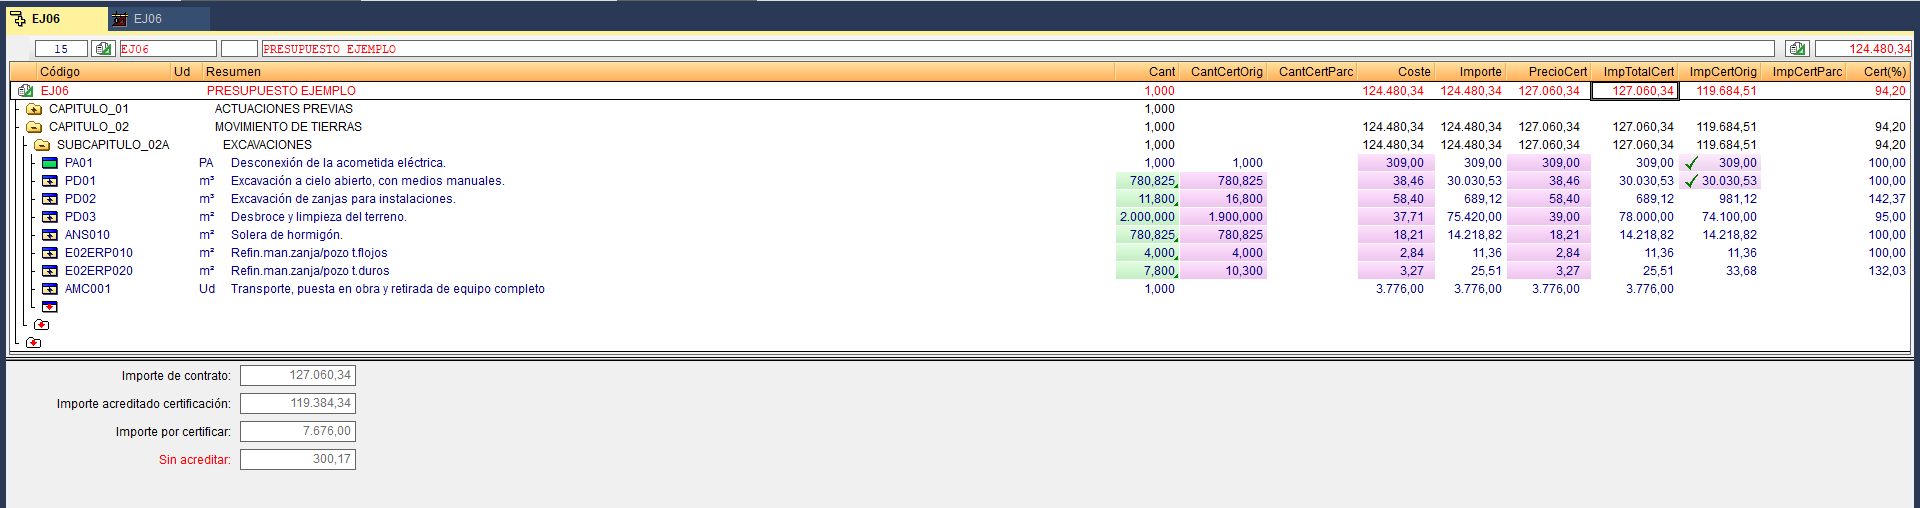The height and width of the screenshot is (508, 1920).
Task: Click the green Cant cell 2.000,000 for PD03
Action: tap(1147, 217)
